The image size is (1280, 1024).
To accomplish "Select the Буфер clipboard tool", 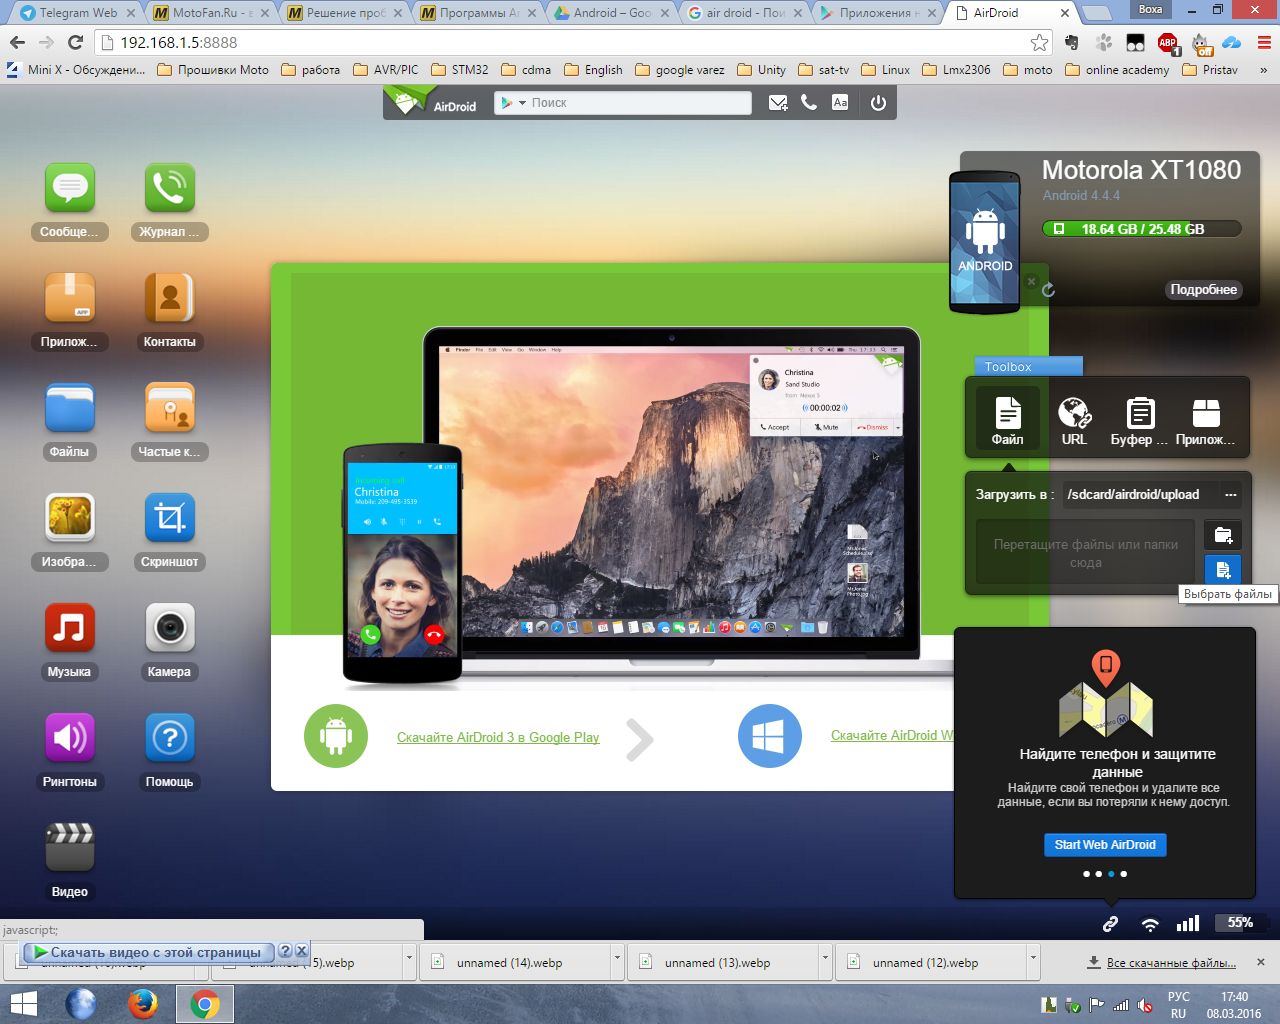I will [x=1140, y=419].
